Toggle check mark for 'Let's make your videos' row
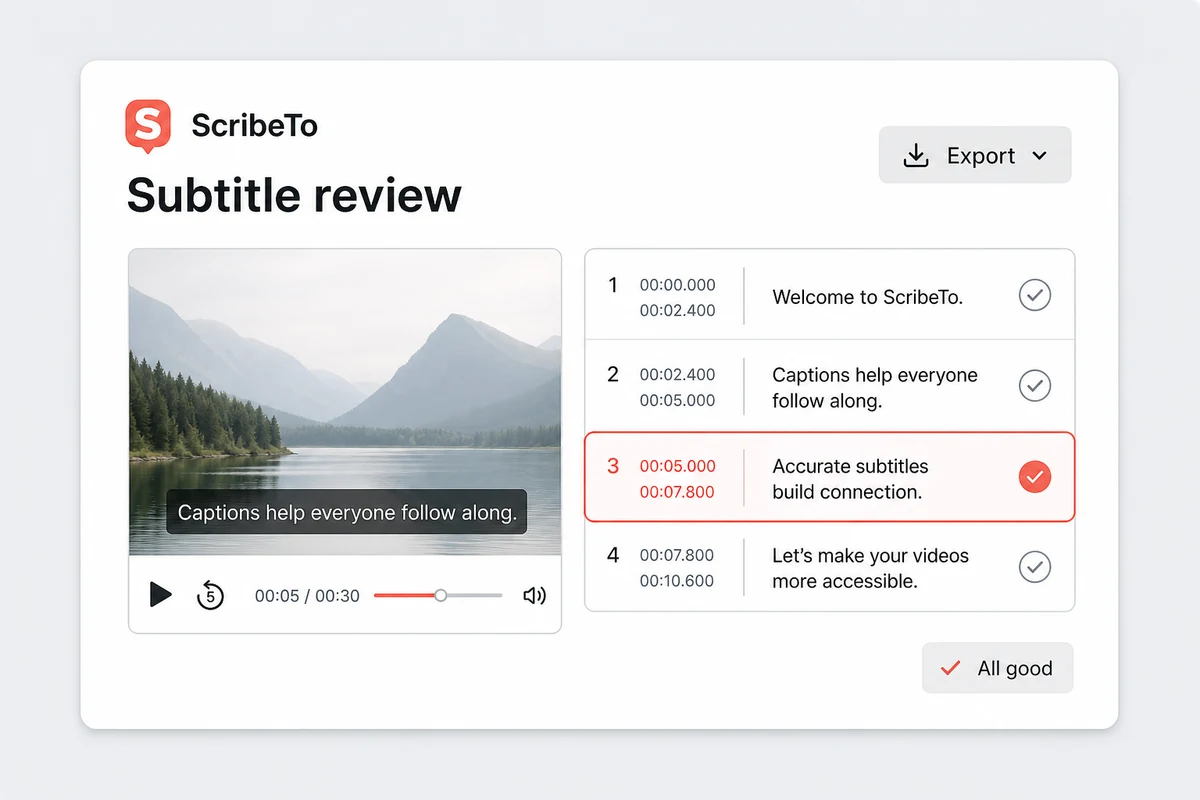Viewport: 1200px width, 800px height. [x=1034, y=567]
